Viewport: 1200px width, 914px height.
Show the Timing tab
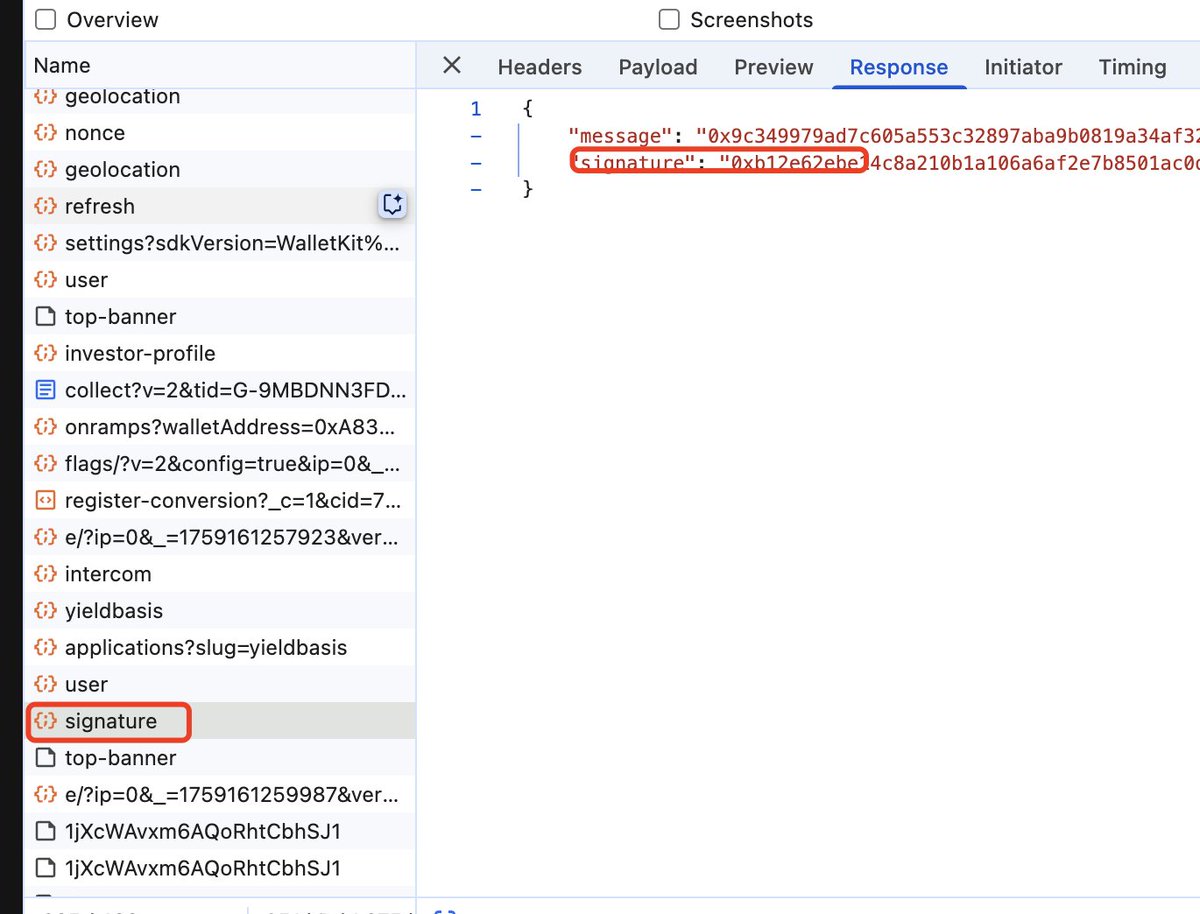(x=1132, y=67)
